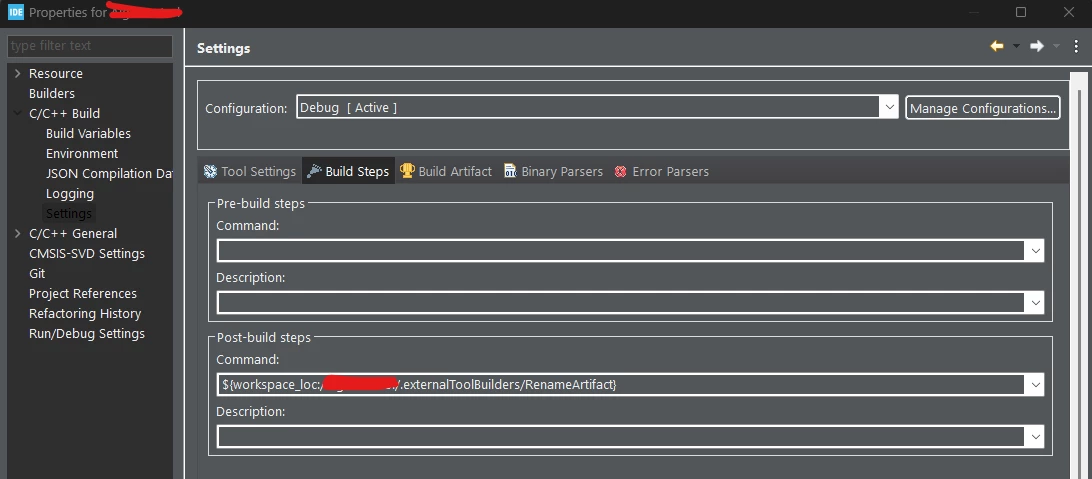
Task: Maximize the Properties window
Action: pyautogui.click(x=1021, y=12)
